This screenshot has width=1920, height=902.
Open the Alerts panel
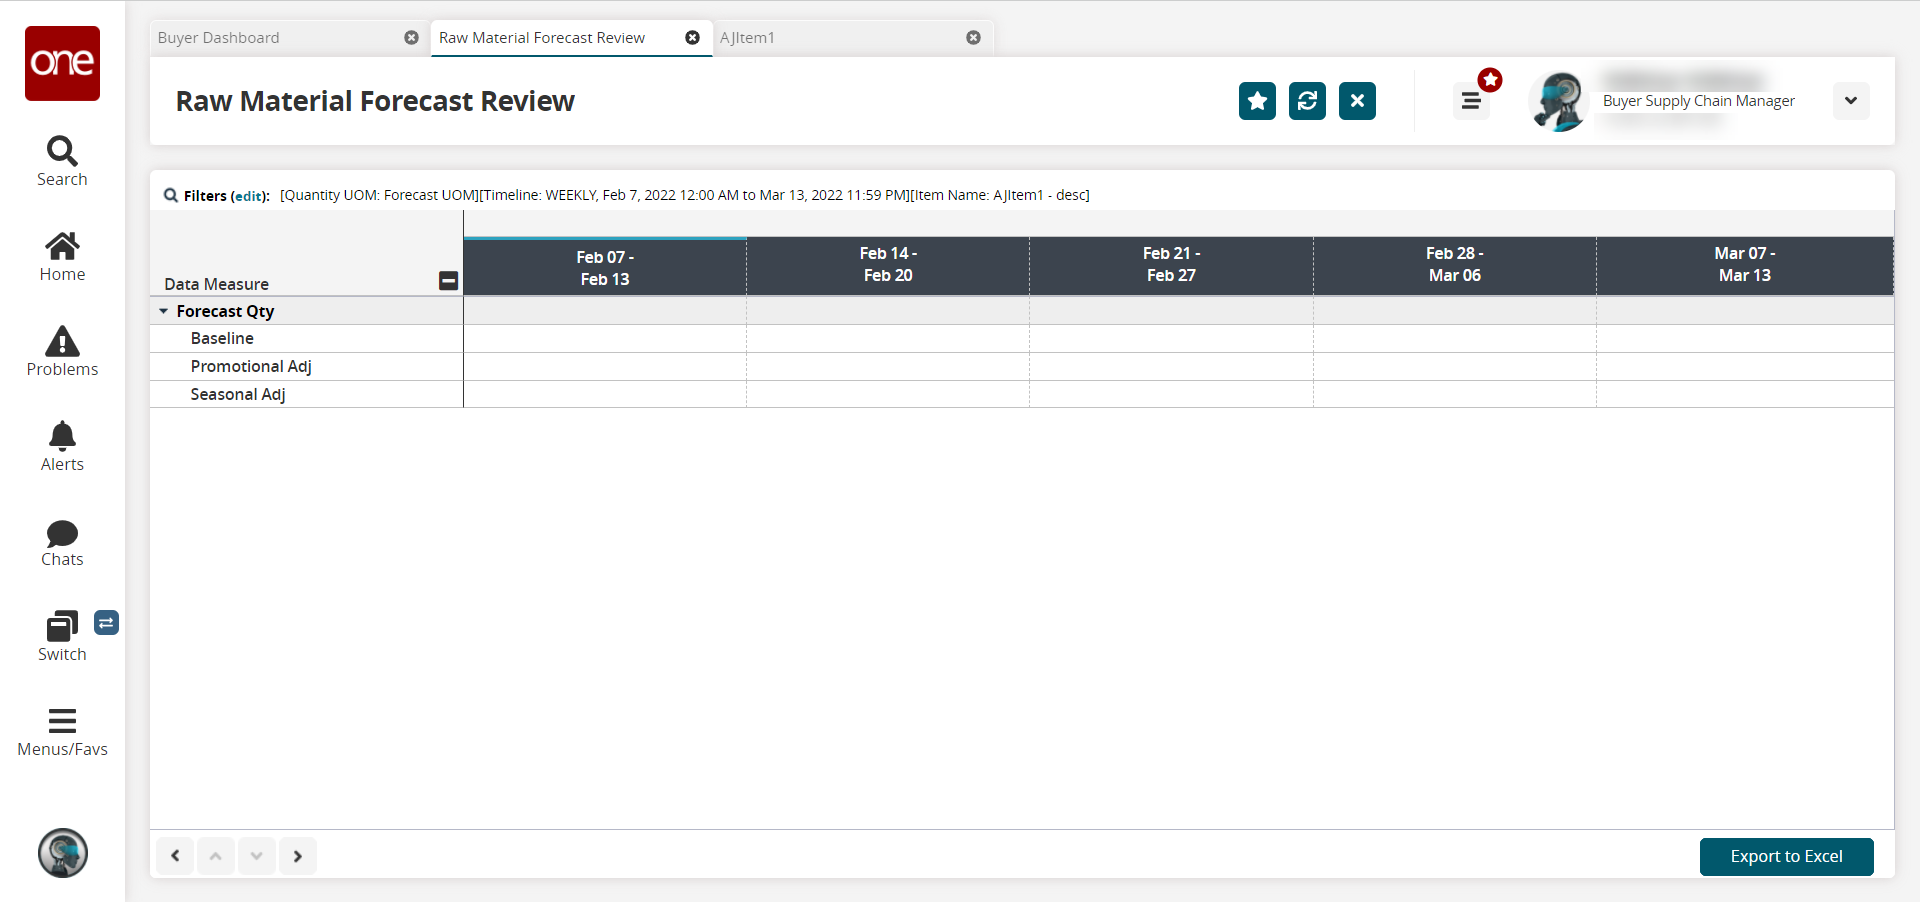pos(62,447)
